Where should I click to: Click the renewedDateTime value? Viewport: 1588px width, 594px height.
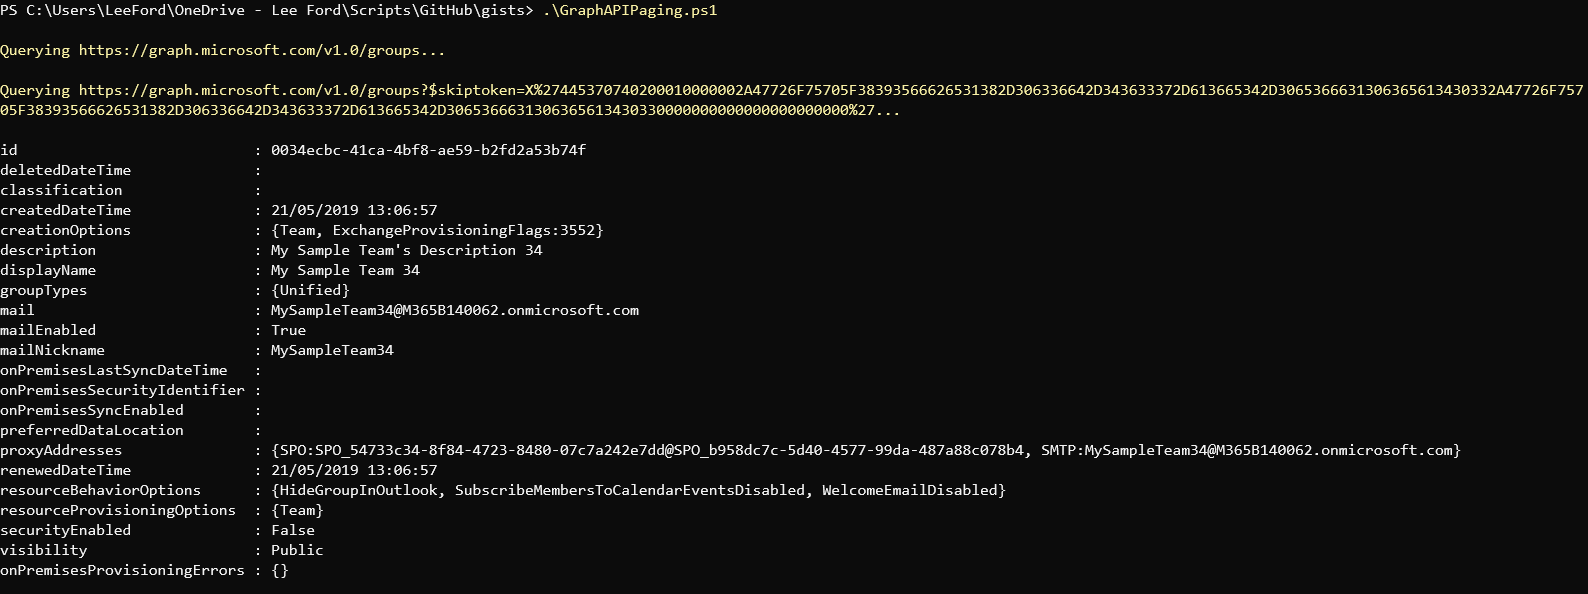click(354, 470)
